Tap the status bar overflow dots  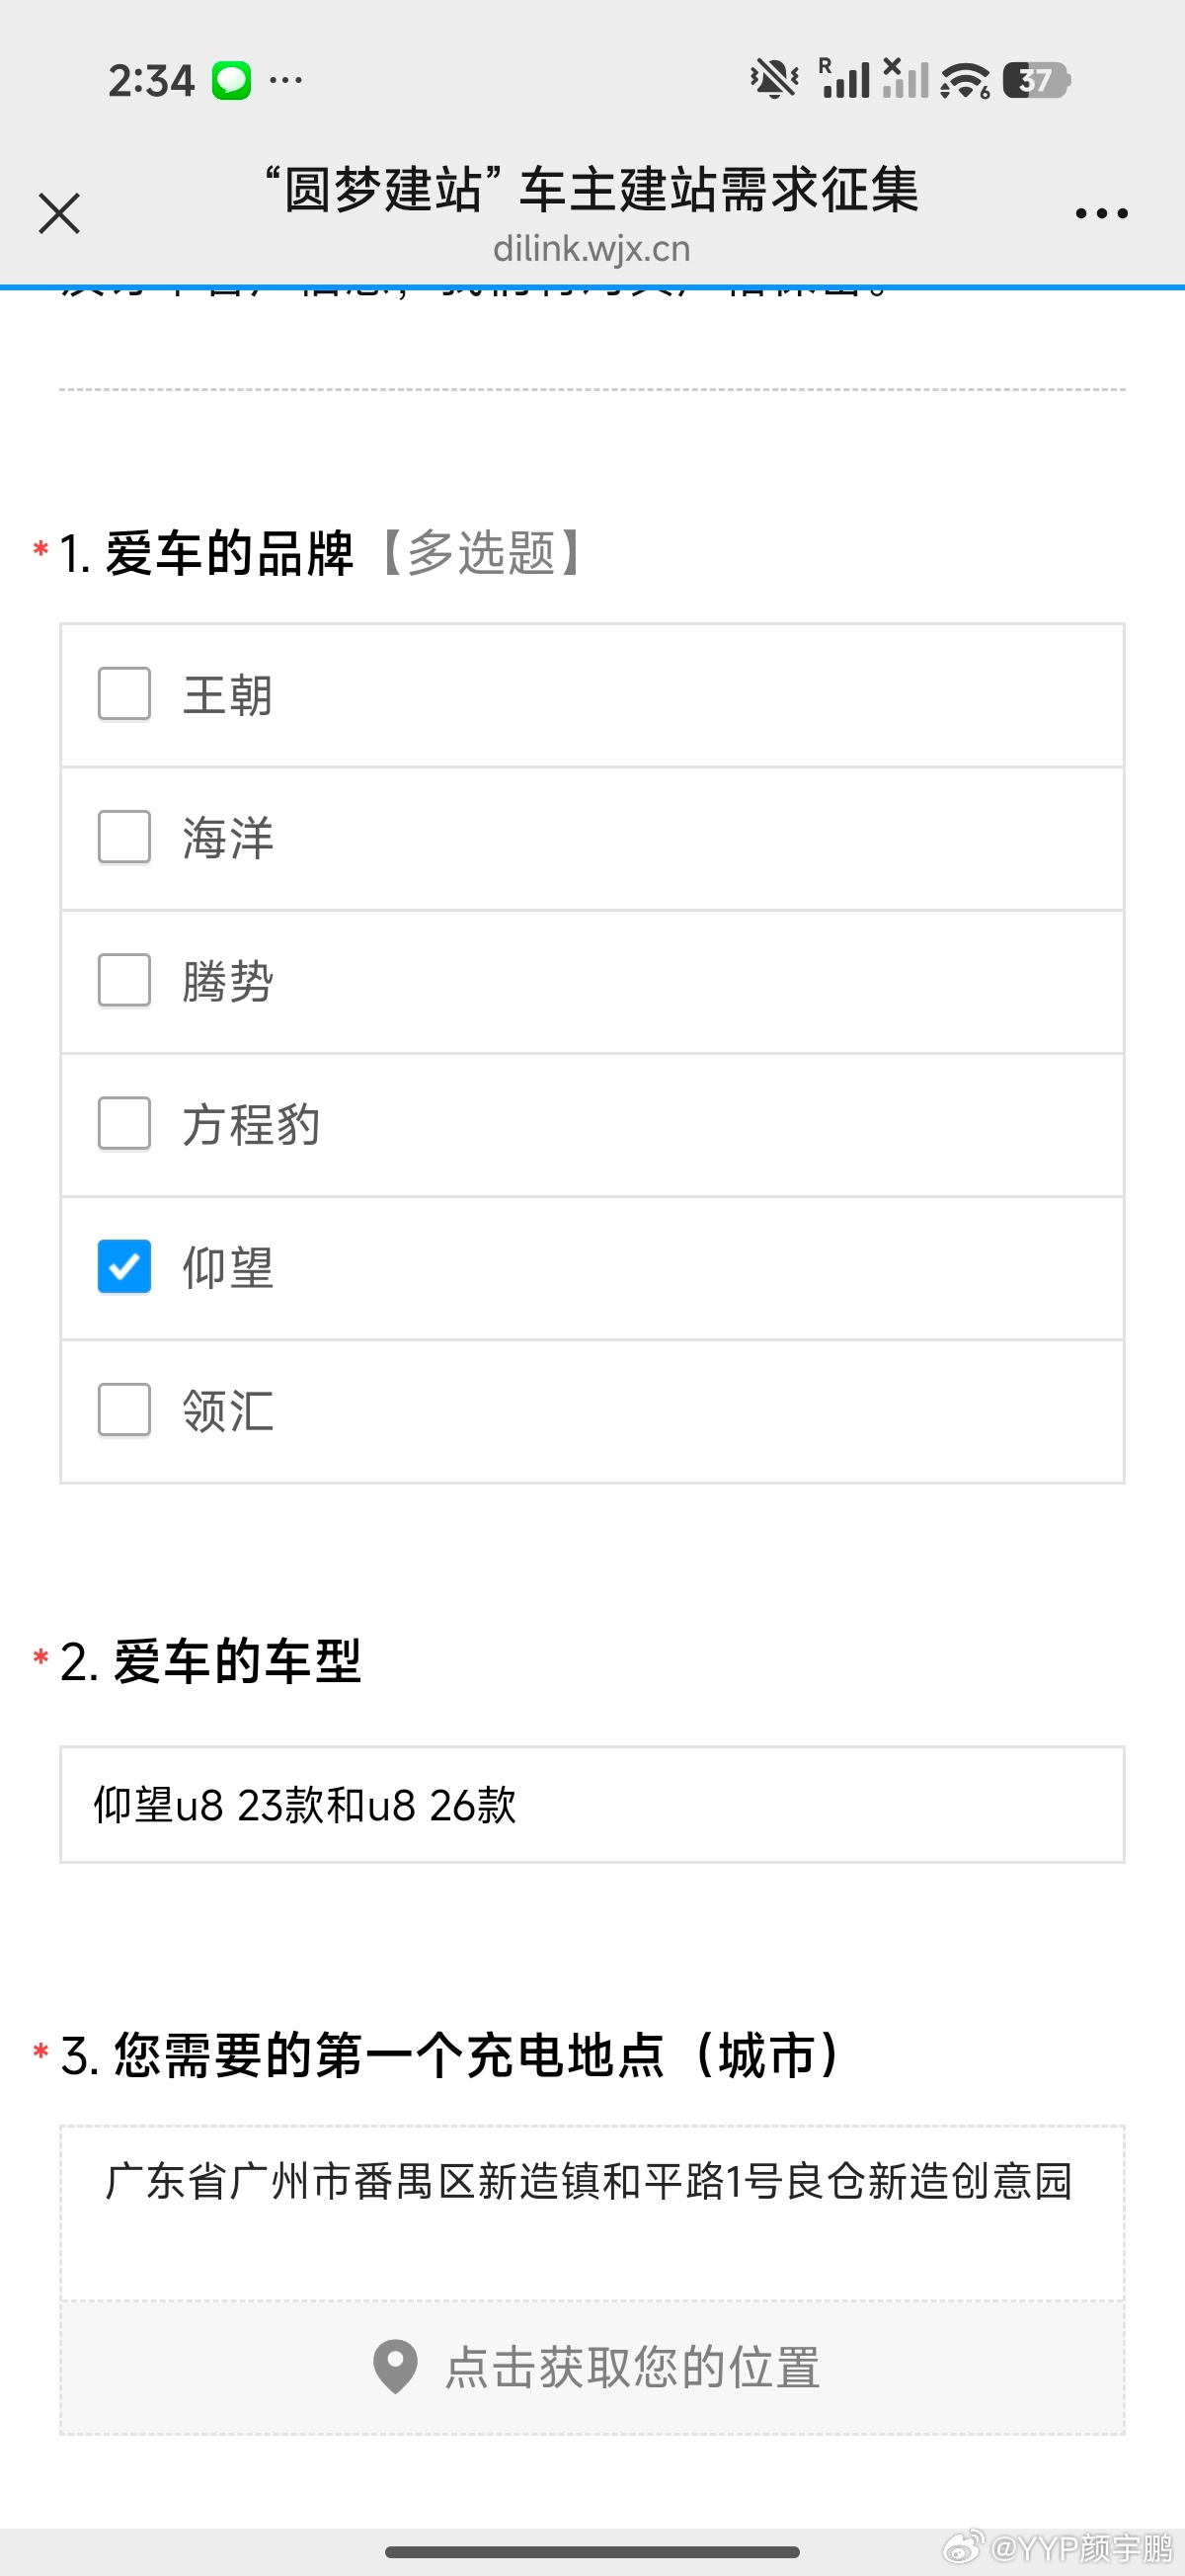pyautogui.click(x=286, y=80)
